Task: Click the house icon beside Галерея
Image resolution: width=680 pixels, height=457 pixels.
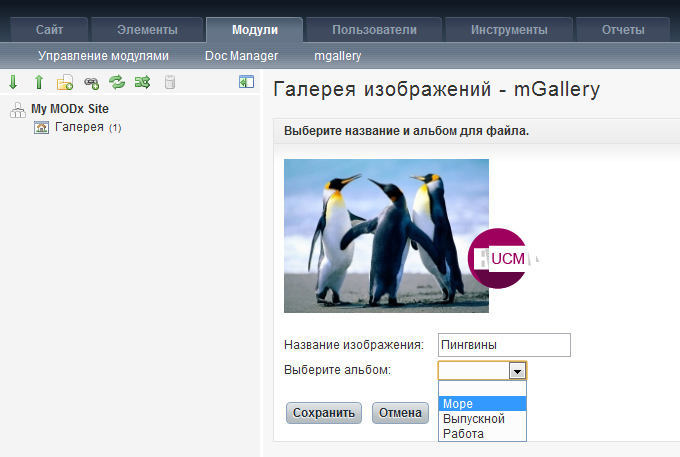Action: 41,127
